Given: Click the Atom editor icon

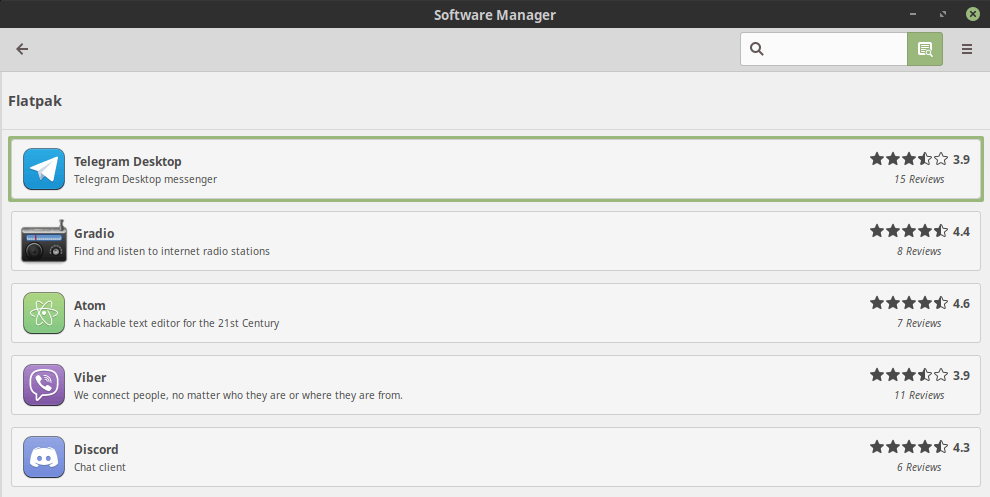Looking at the screenshot, I should [44, 313].
